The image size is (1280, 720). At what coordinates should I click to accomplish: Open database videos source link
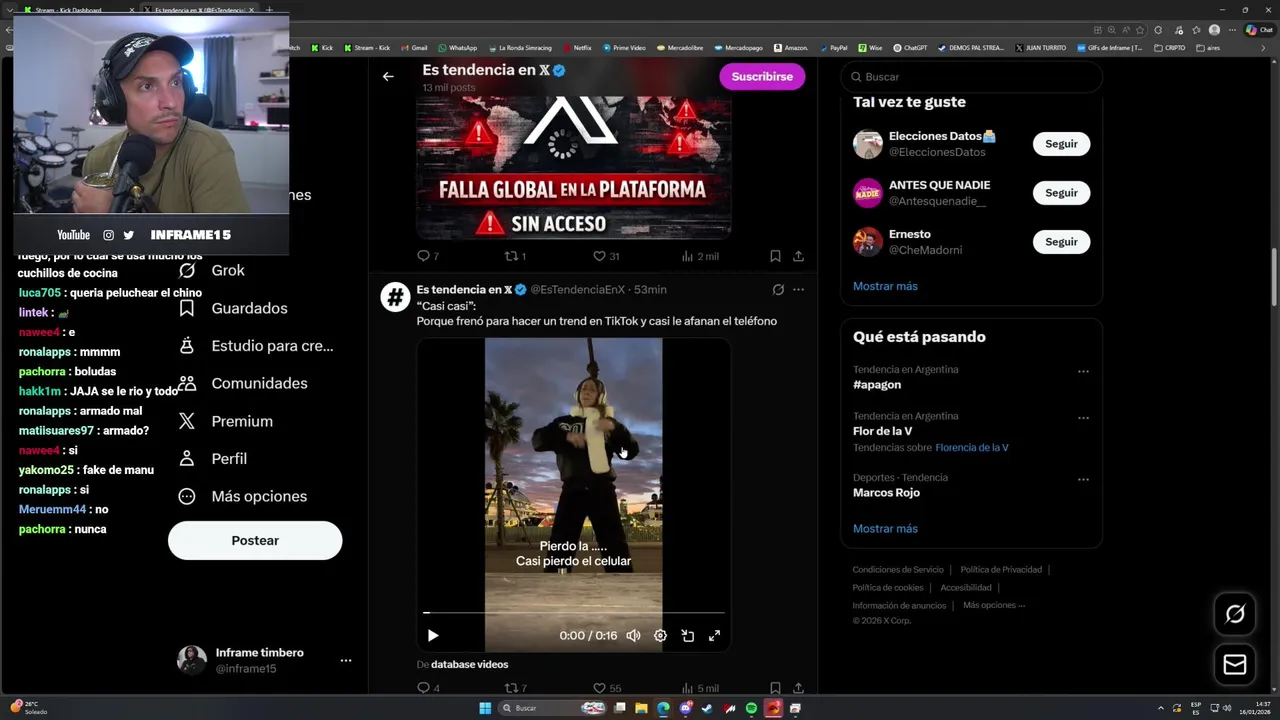tap(469, 664)
